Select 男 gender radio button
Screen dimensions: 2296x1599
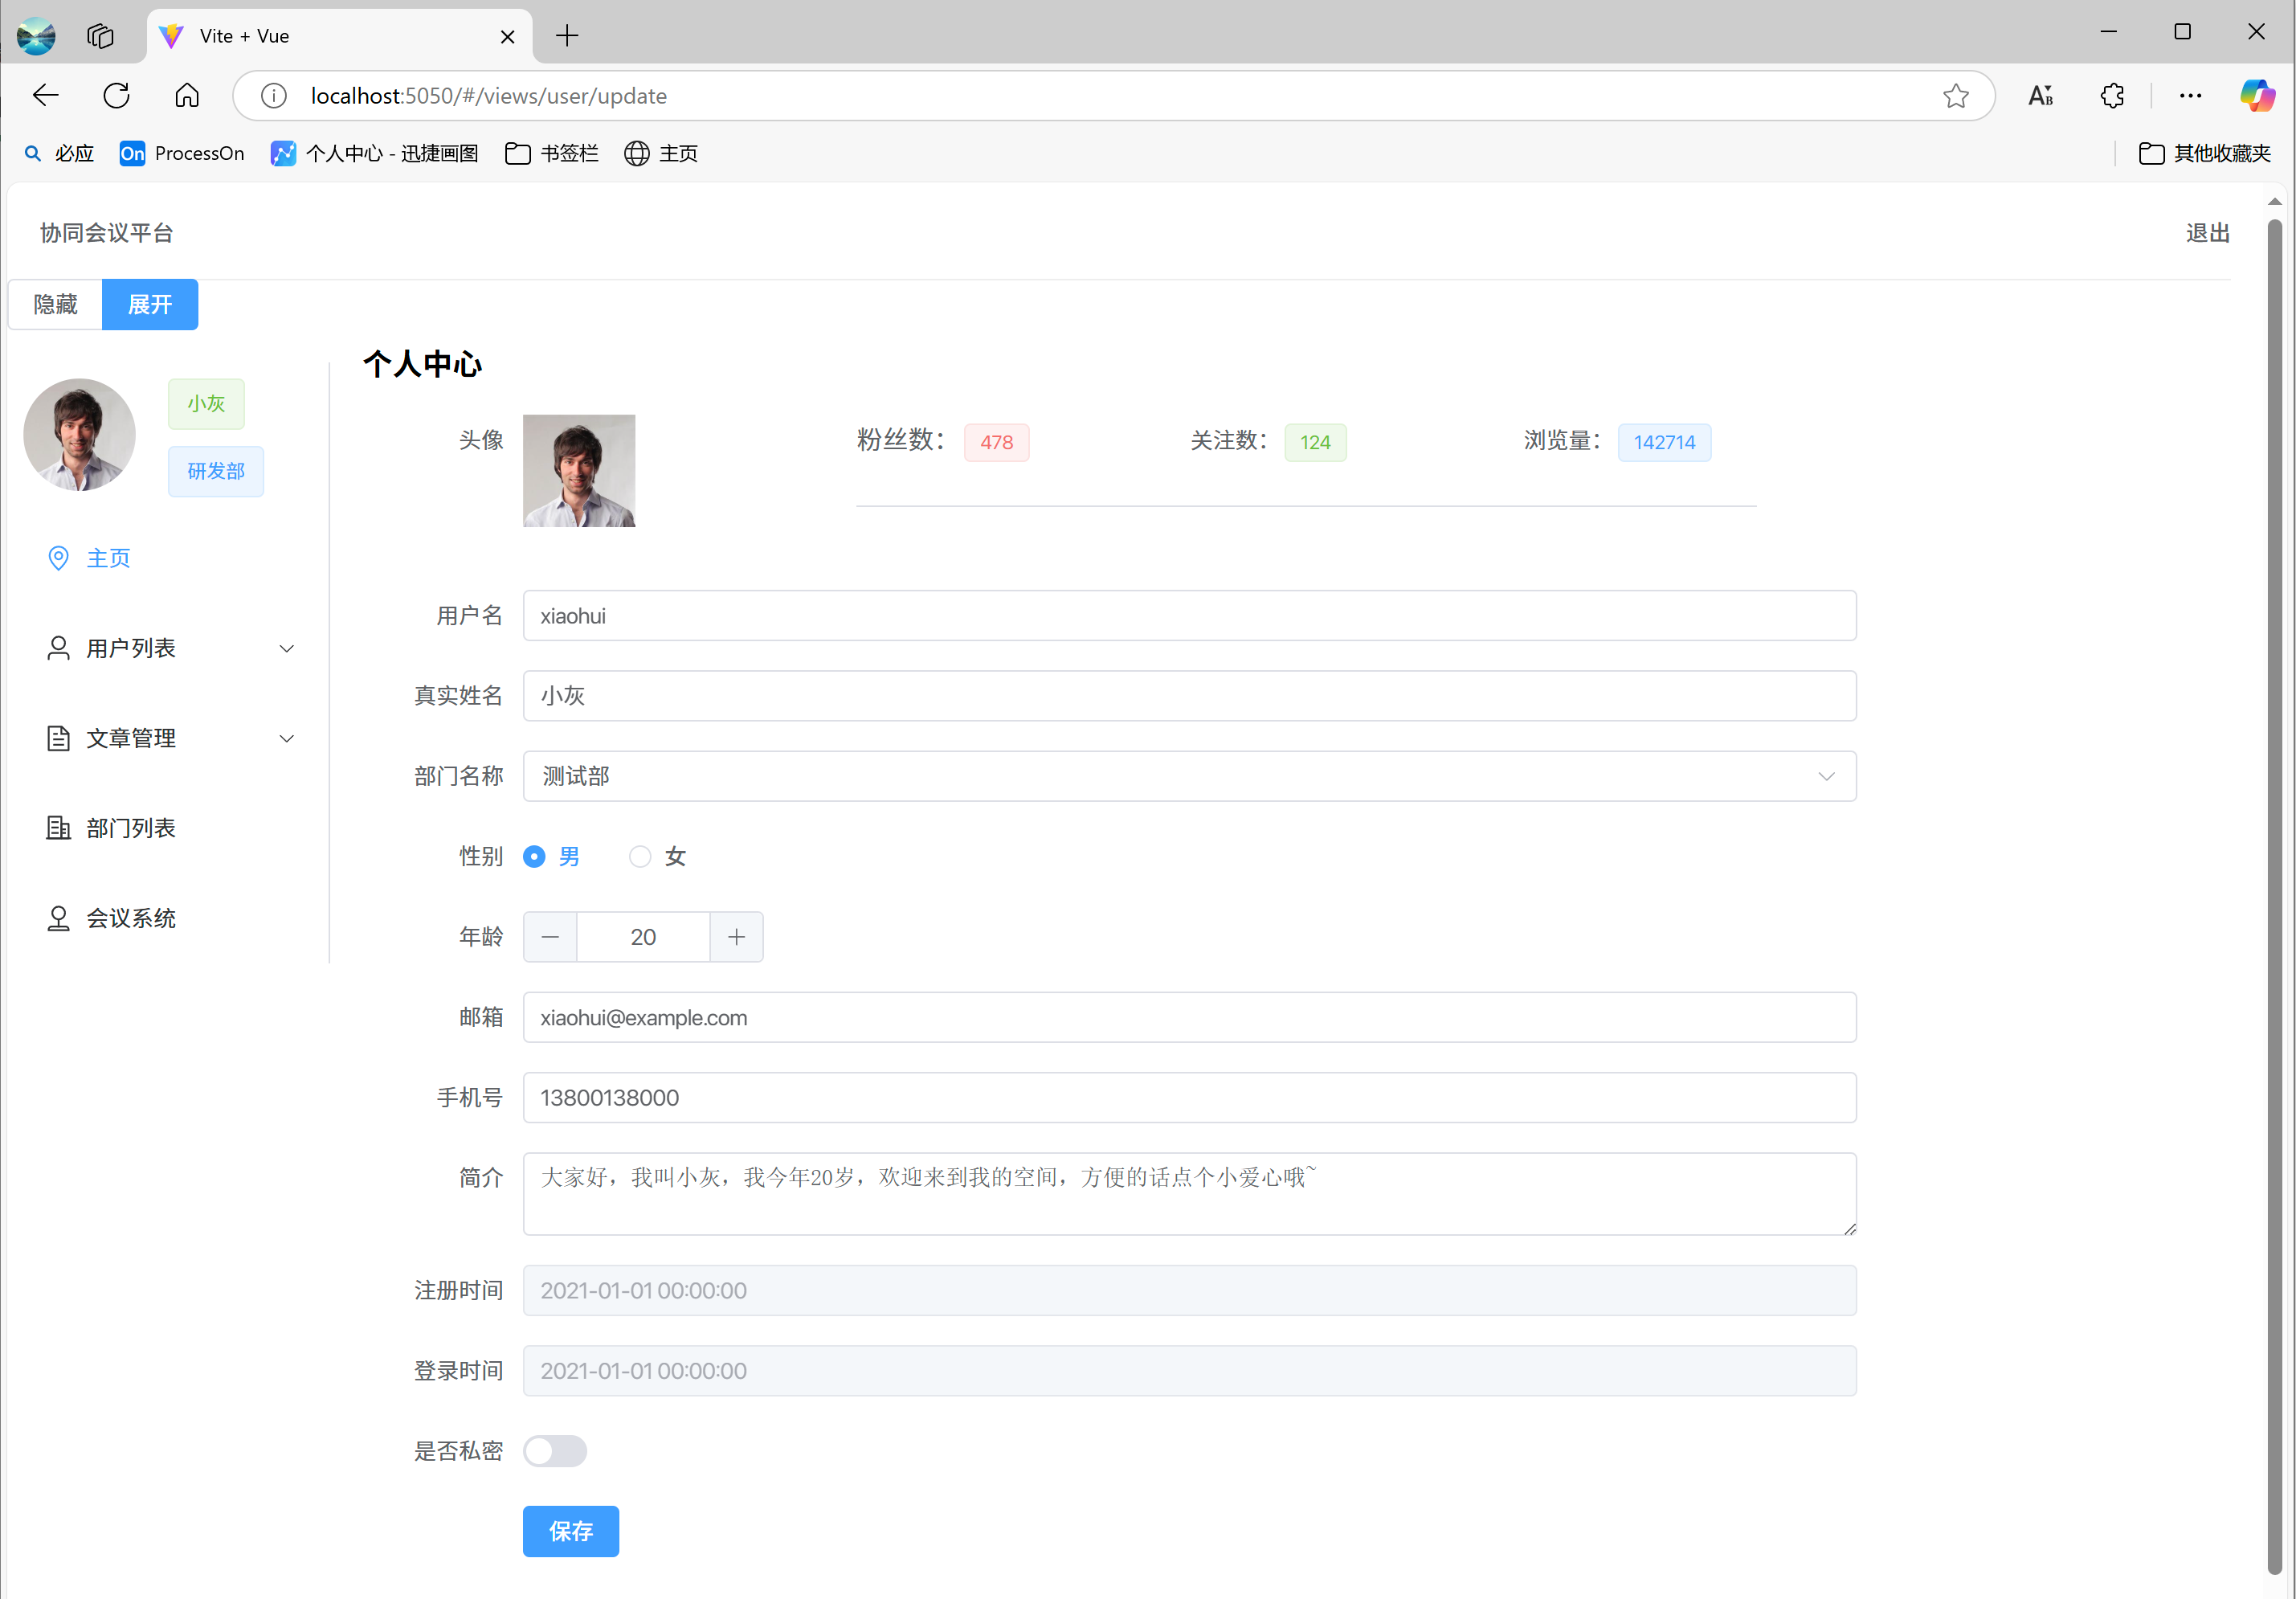(x=534, y=857)
